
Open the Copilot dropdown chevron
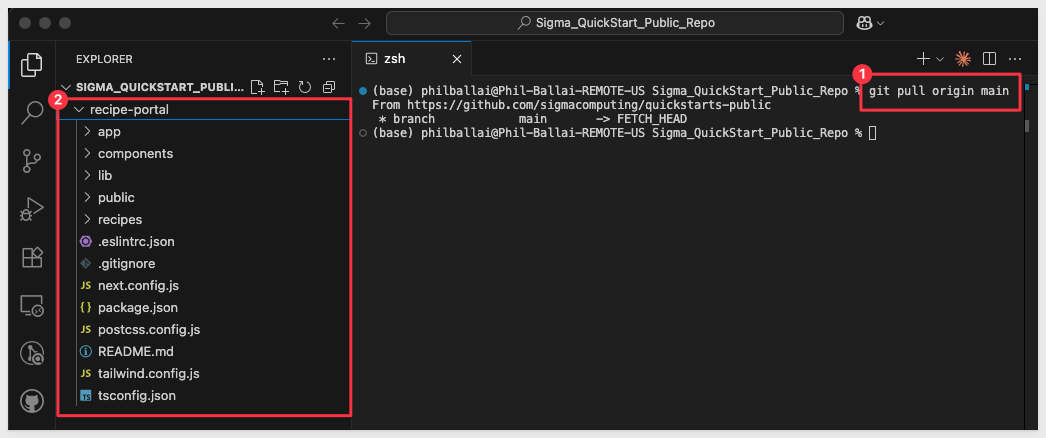[x=881, y=23]
